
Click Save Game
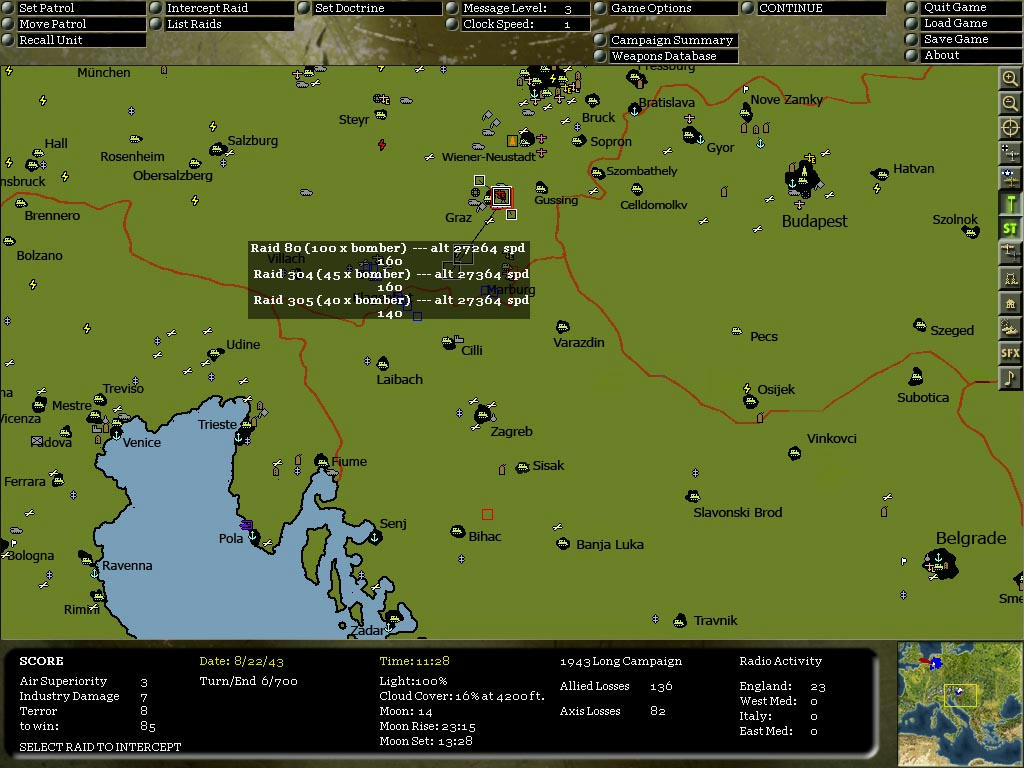963,39
